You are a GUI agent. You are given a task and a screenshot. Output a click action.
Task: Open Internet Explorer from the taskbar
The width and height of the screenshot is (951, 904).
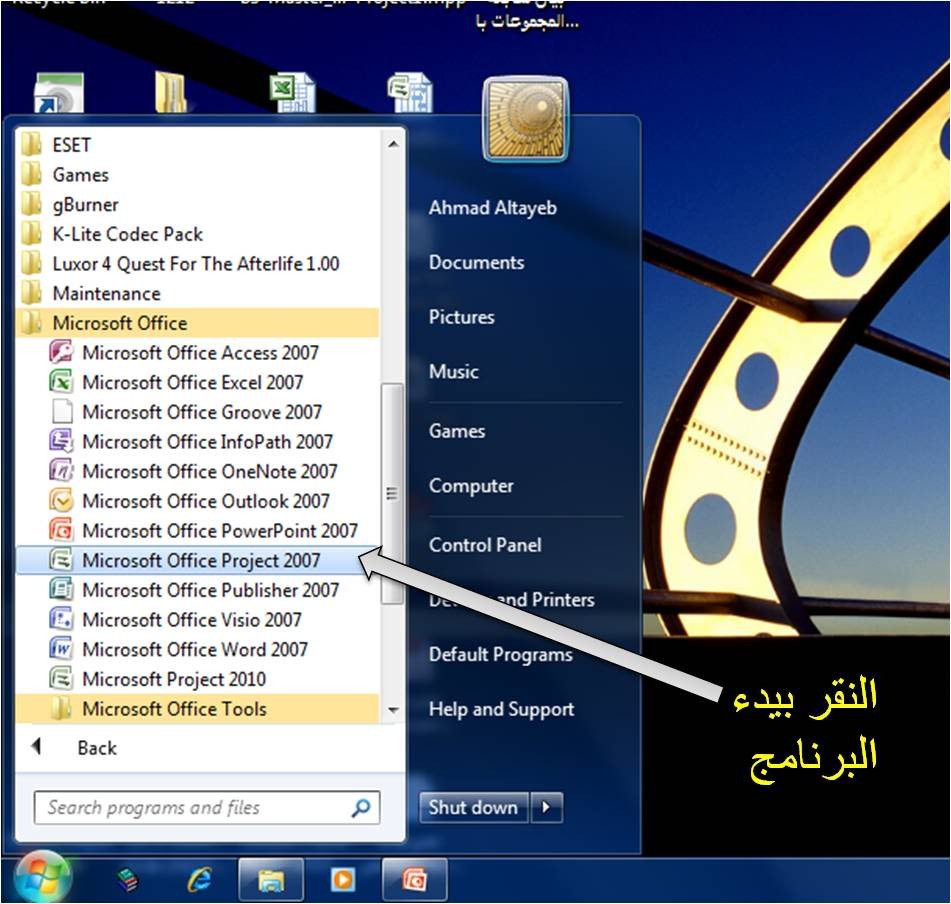tap(199, 879)
